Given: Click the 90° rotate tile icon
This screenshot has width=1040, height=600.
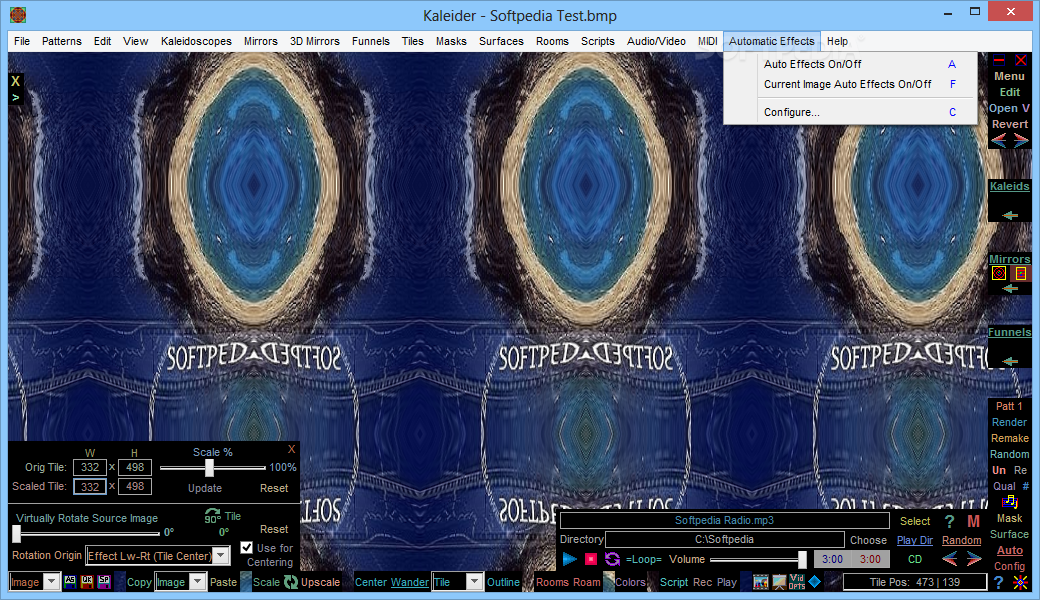Looking at the screenshot, I should [212, 516].
